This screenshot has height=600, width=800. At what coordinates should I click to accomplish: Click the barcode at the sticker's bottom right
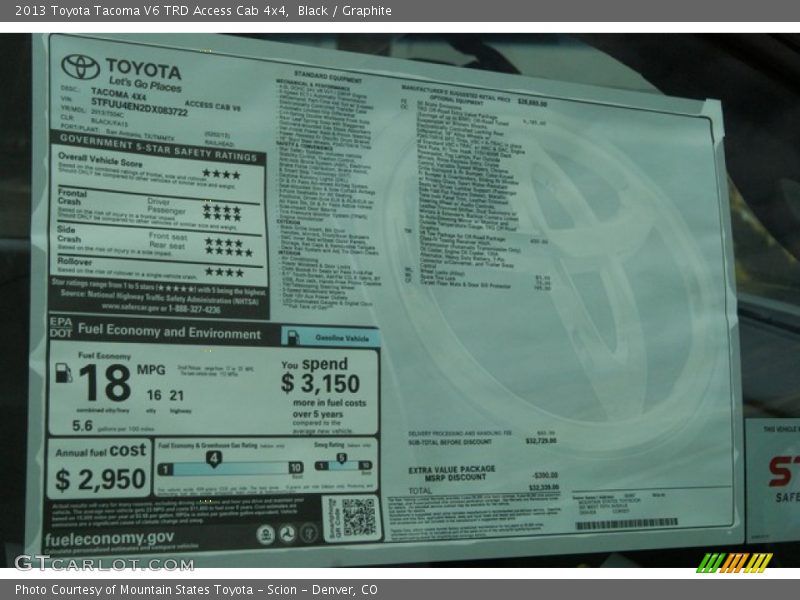point(627,523)
